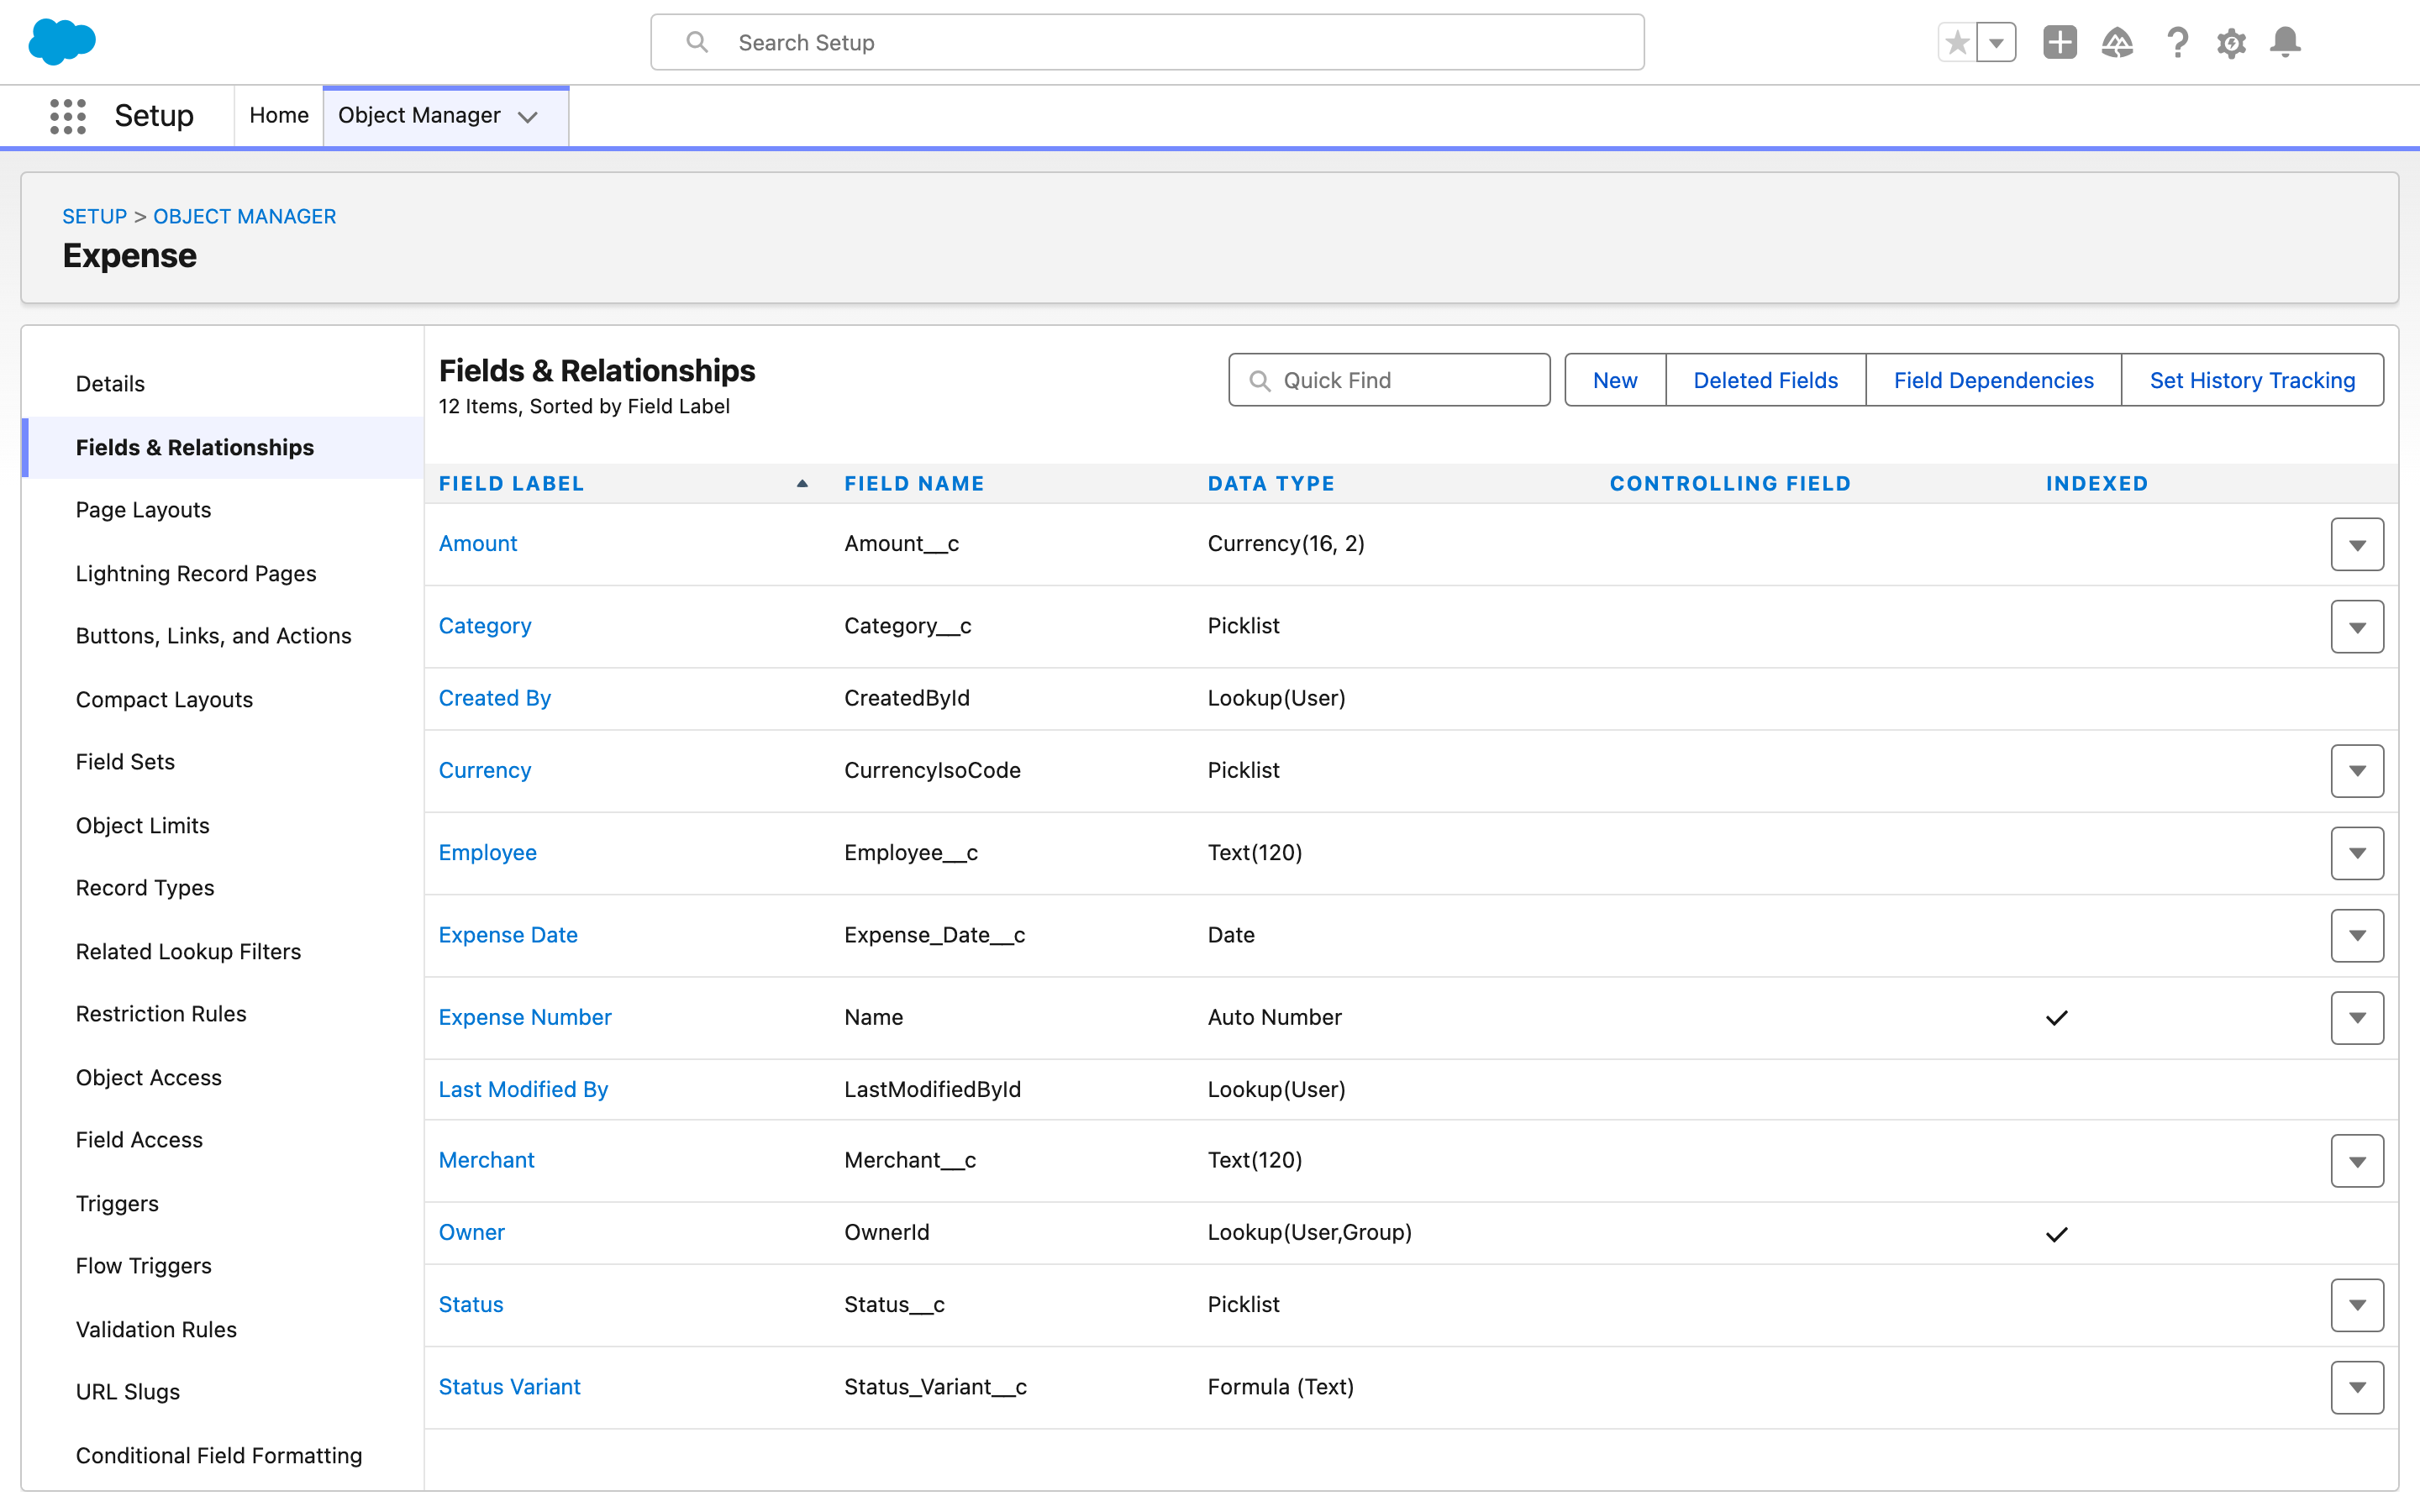Viewport: 2420px width, 1512px height.
Task: Select the Object Manager tab
Action: pos(419,115)
